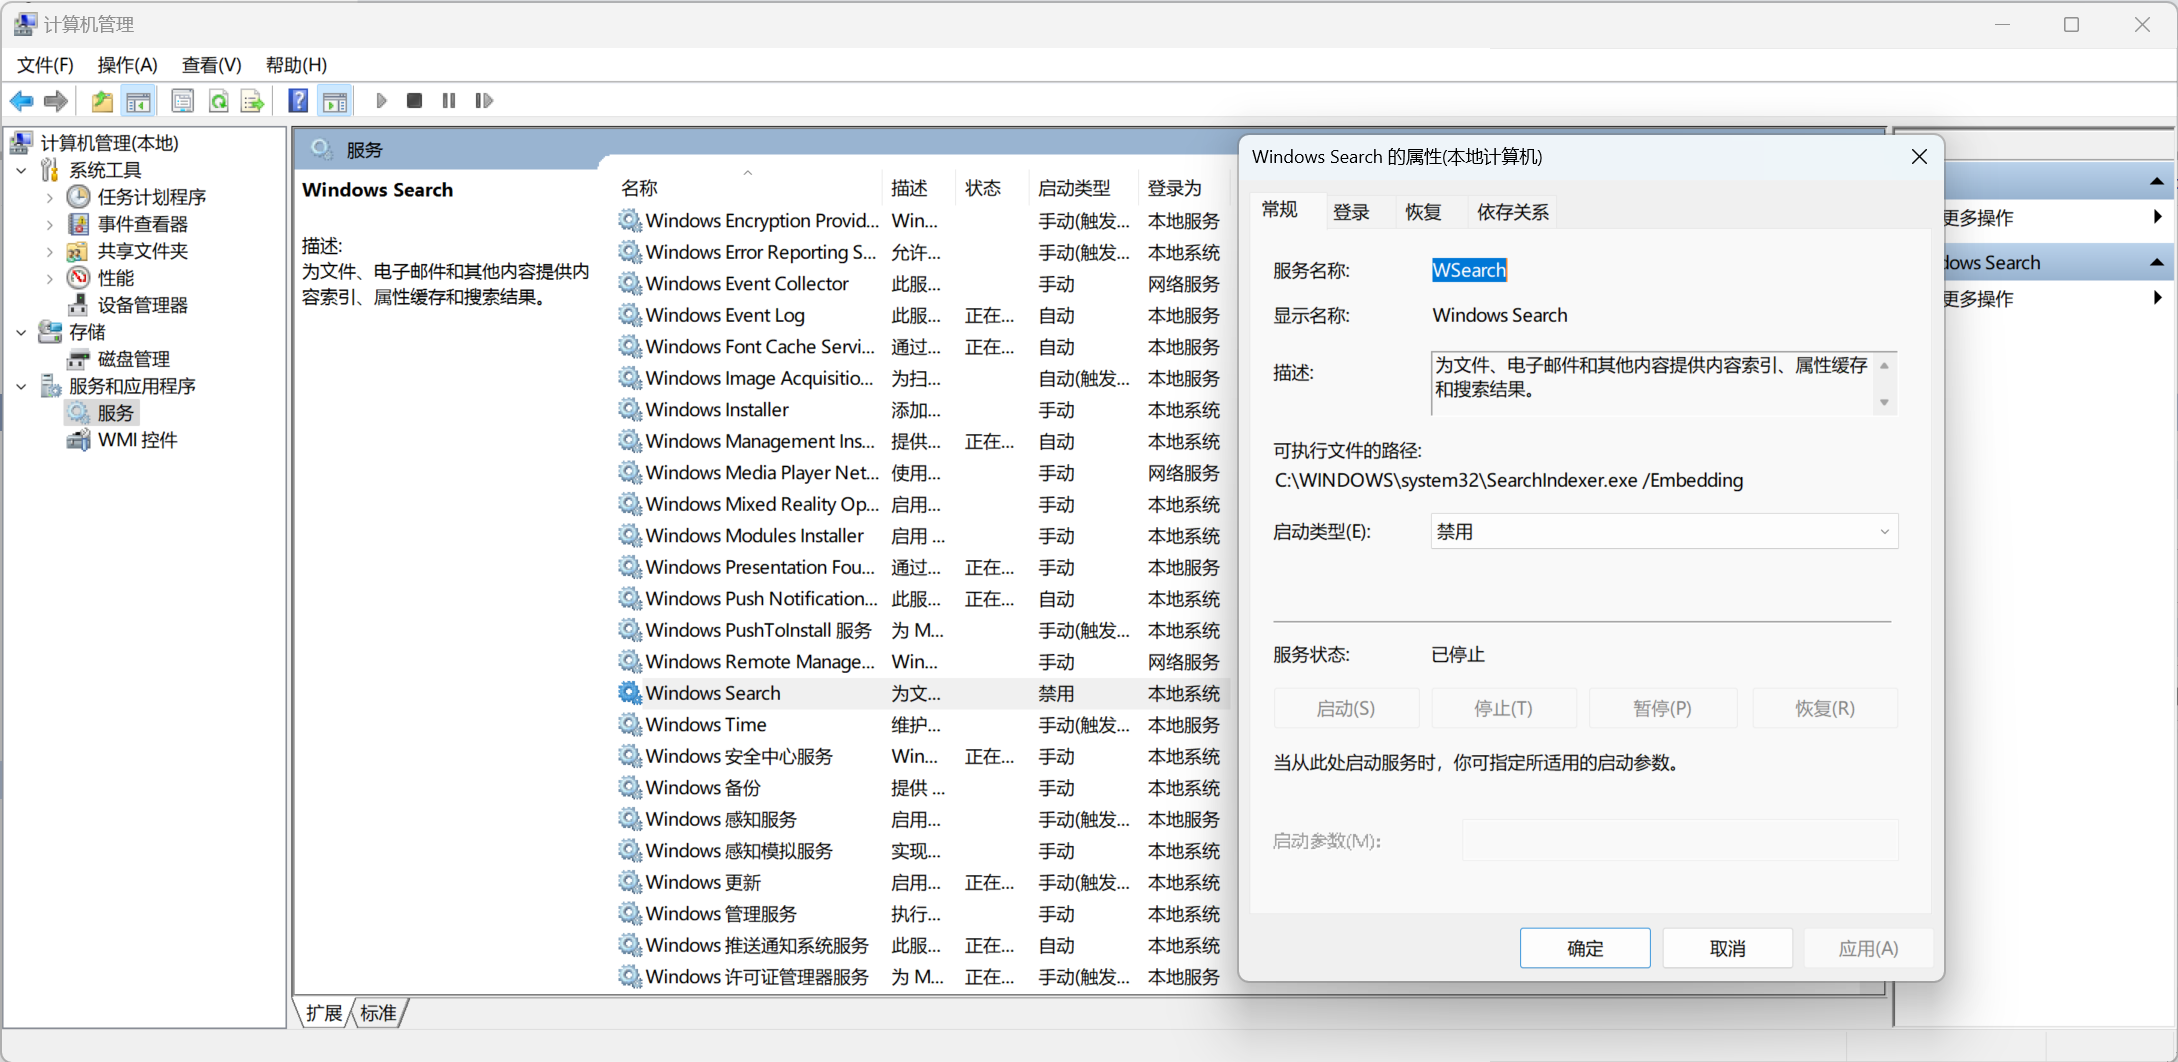The width and height of the screenshot is (2178, 1062).
Task: Collapse the 系统工具 tree node
Action: tap(21, 170)
